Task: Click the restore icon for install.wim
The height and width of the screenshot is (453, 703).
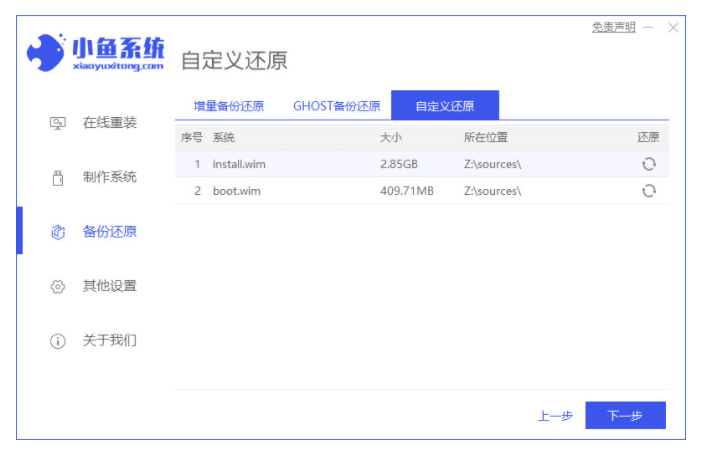Action: 648,164
